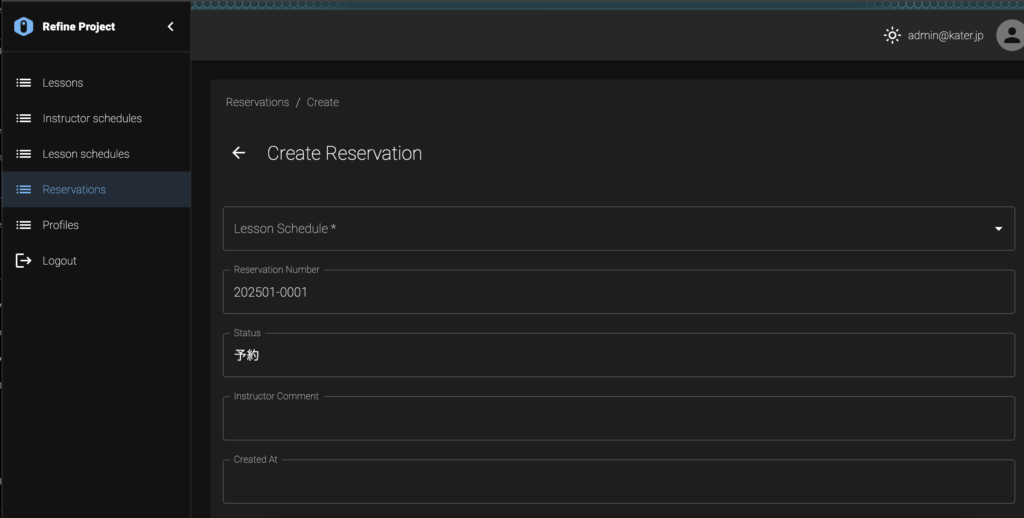
Task: Click the Logout door-arrow icon
Action: (x=24, y=261)
